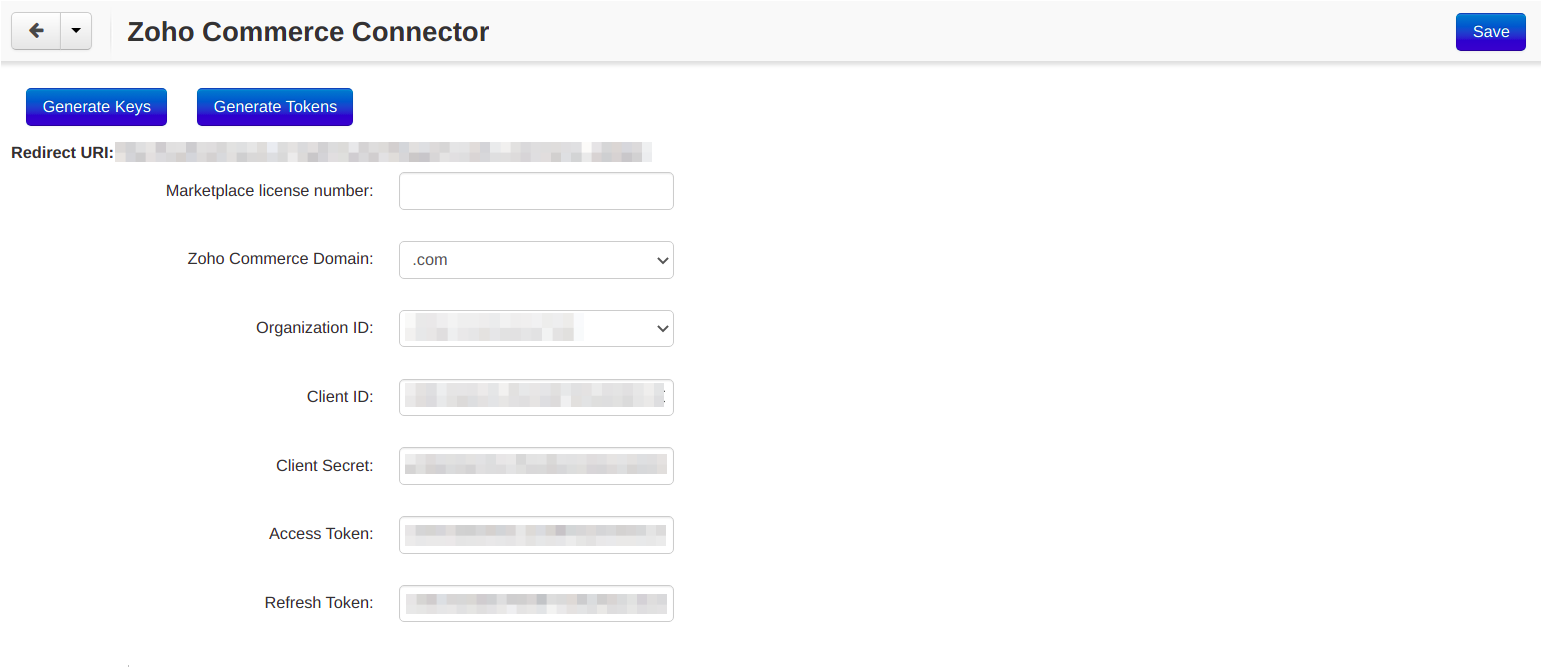The height and width of the screenshot is (667, 1541).
Task: Click the back arrow icon
Action: 36,31
